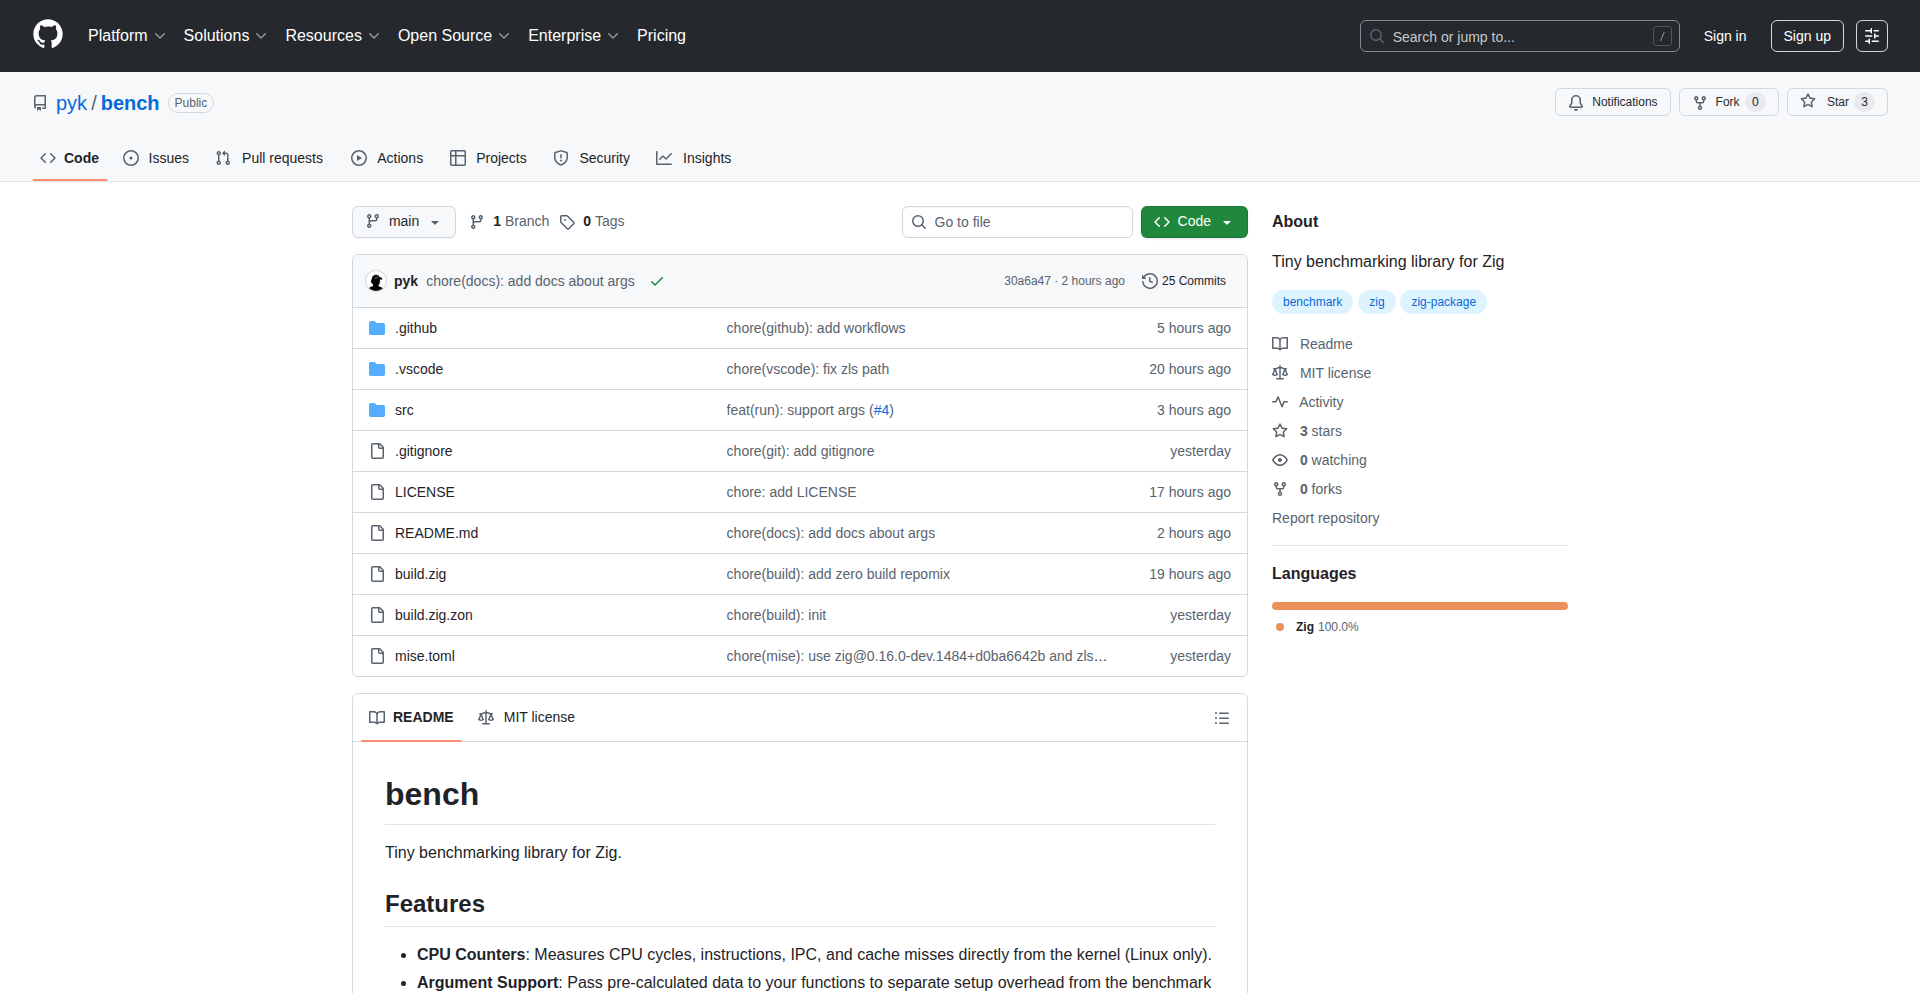1920x993 pixels.
Task: Open the command palette icon button
Action: click(x=1871, y=36)
